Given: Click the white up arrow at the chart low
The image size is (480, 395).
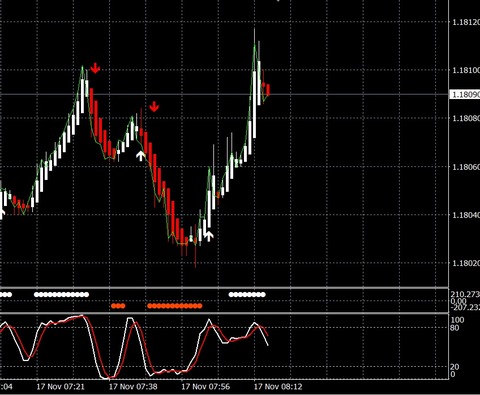Looking at the screenshot, I should click(209, 236).
